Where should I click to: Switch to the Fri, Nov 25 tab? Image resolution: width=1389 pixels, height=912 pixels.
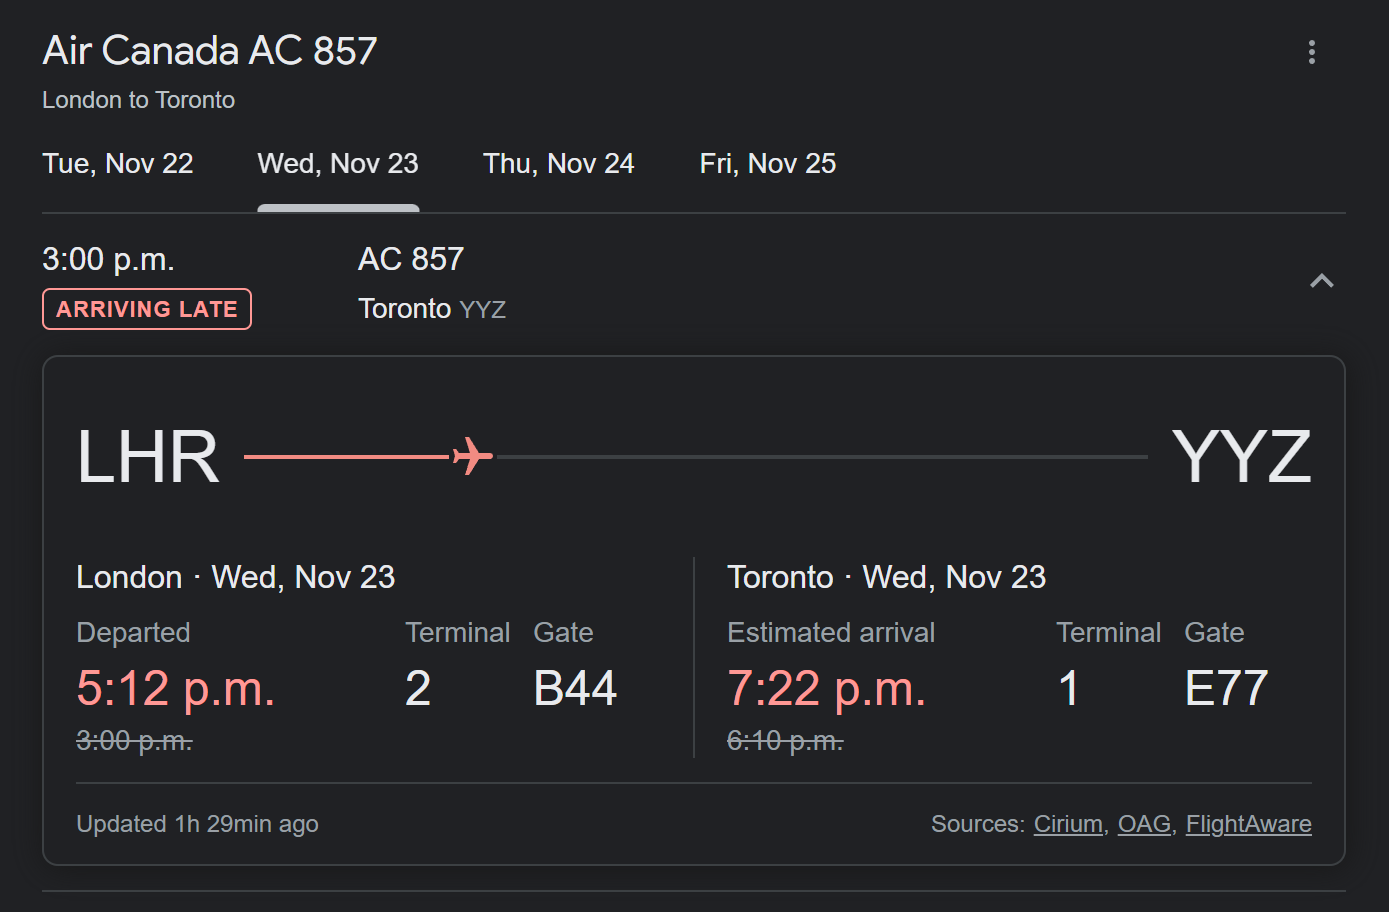(x=768, y=164)
